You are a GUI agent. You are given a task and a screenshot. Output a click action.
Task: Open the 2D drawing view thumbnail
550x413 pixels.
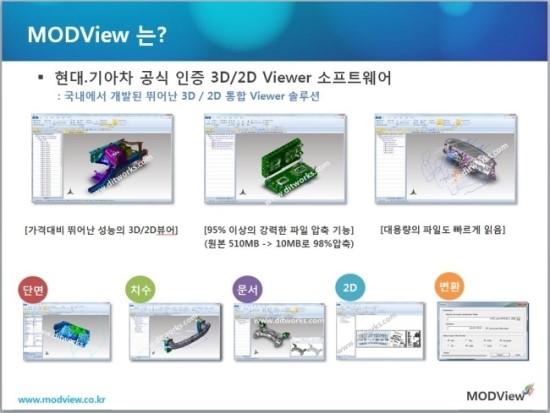[x=380, y=331]
